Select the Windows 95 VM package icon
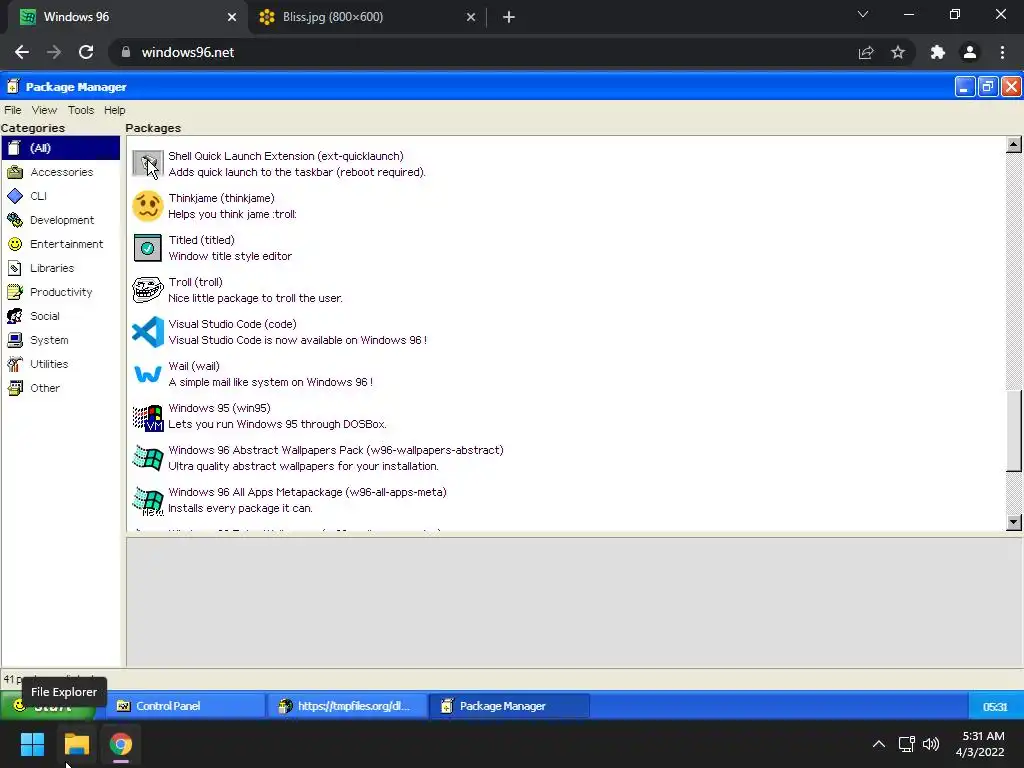 (148, 417)
